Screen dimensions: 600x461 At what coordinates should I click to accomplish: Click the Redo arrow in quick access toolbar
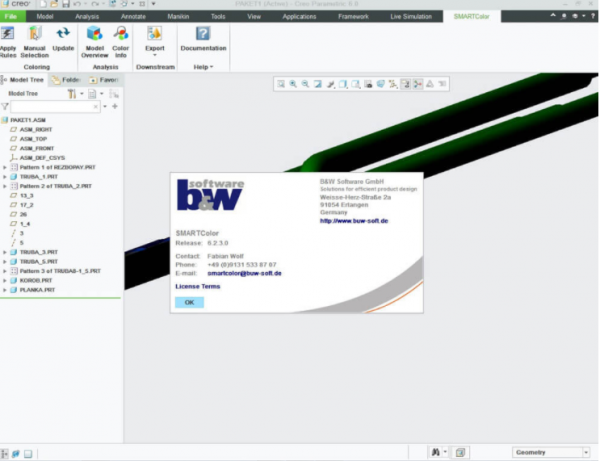point(95,4)
